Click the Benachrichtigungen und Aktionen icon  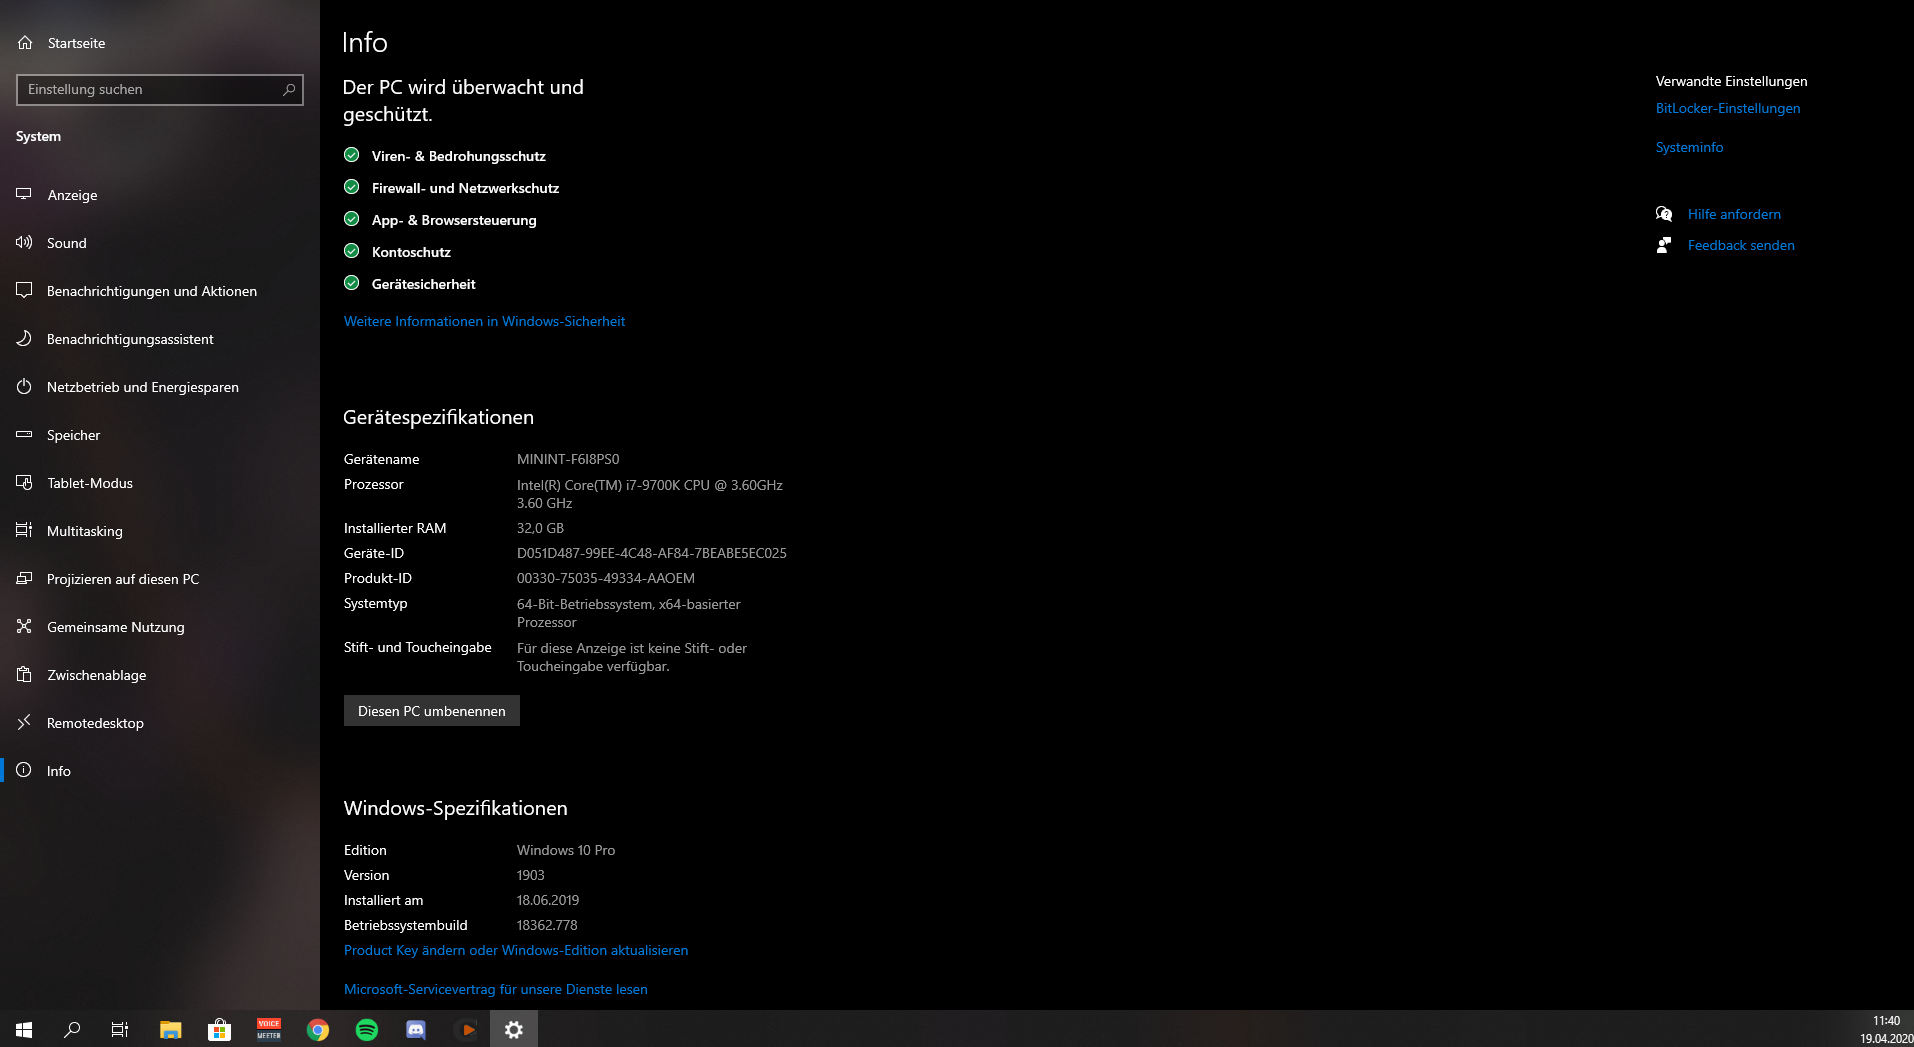pyautogui.click(x=24, y=290)
